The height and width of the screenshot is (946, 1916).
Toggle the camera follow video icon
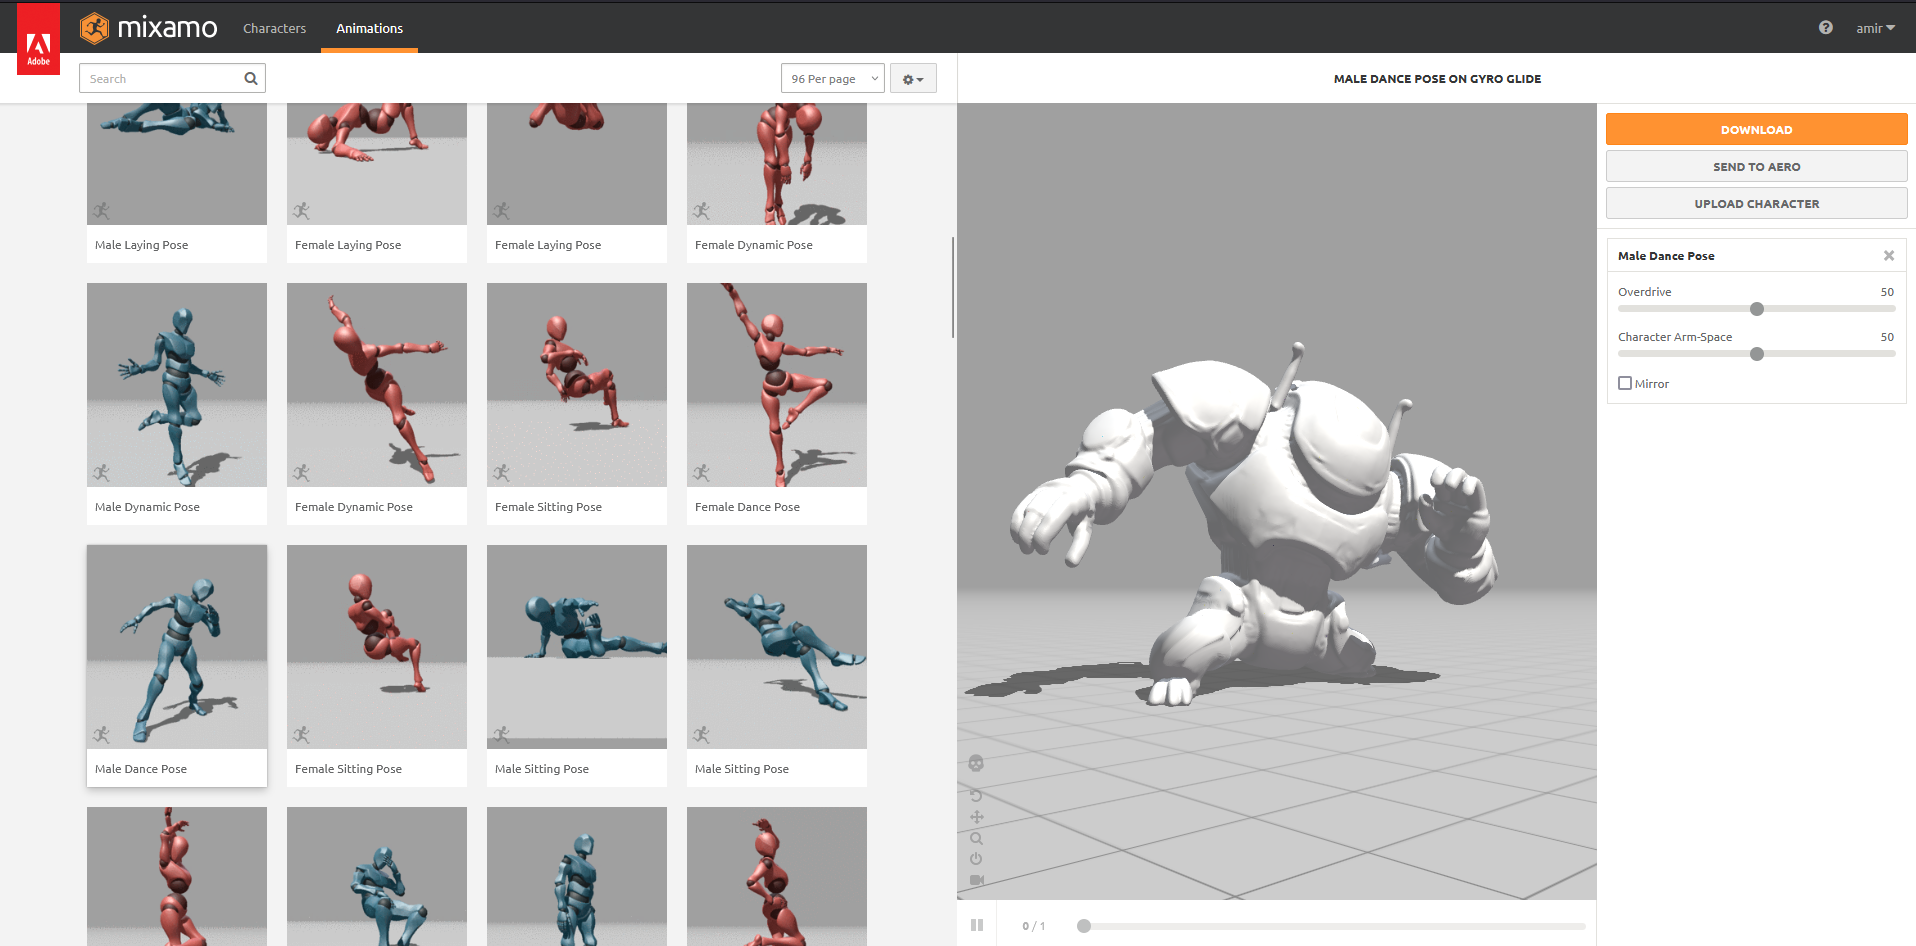977,880
